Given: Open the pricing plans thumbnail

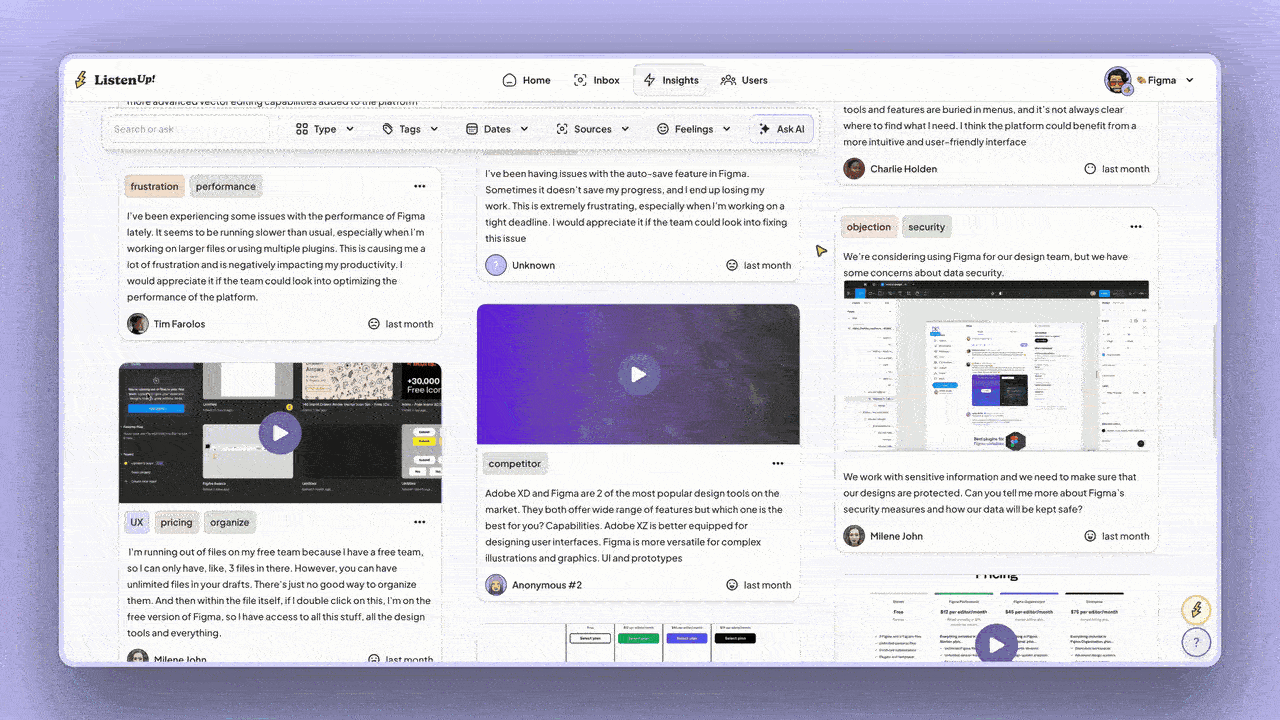Looking at the screenshot, I should 638,643.
